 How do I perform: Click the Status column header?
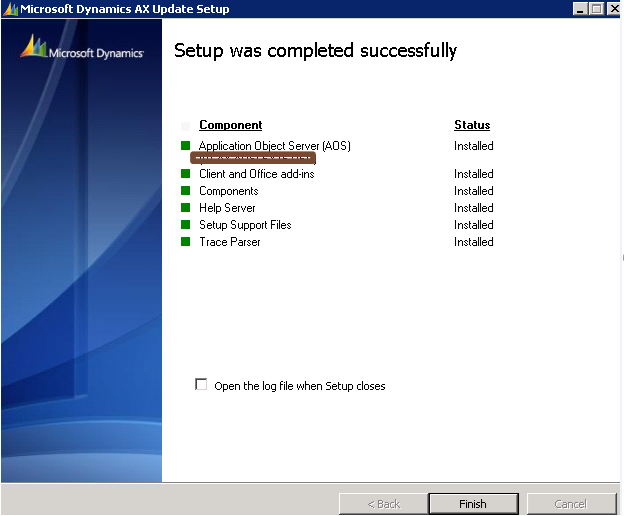472,125
